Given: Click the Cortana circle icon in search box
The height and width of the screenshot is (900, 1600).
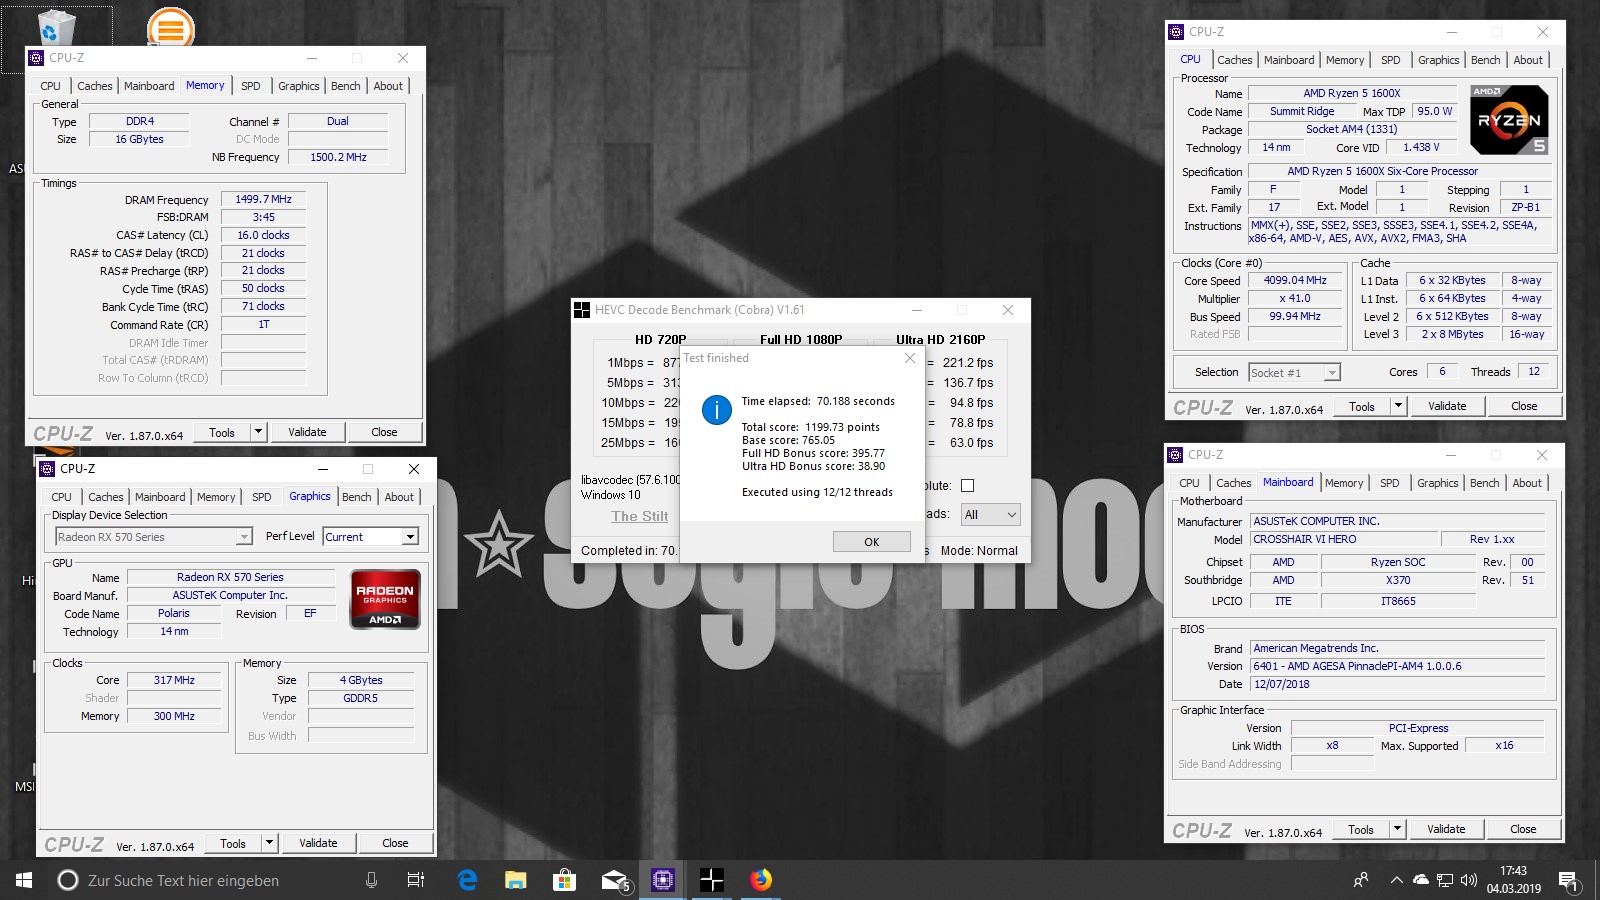Looking at the screenshot, I should (x=68, y=880).
